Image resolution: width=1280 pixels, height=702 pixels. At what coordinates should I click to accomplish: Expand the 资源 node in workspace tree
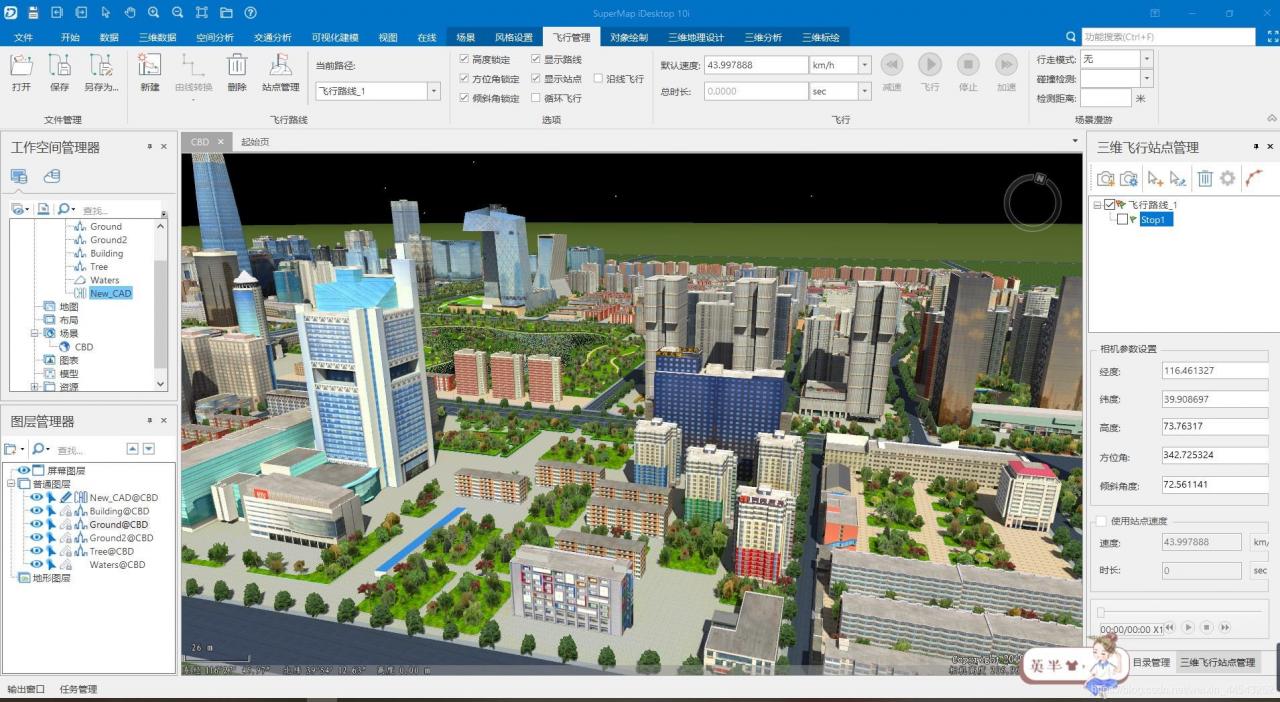(35, 387)
